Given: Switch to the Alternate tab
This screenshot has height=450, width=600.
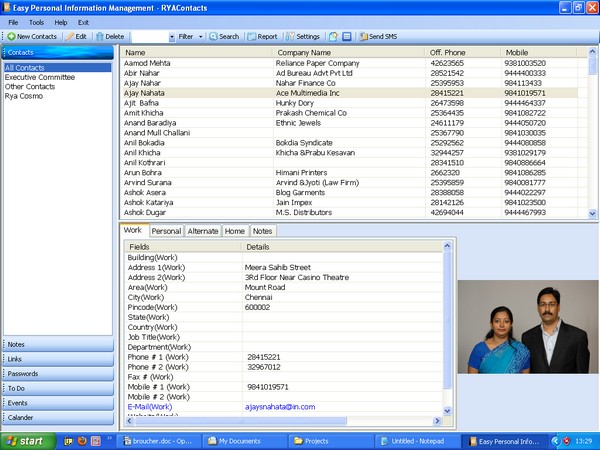Looking at the screenshot, I should click(x=203, y=231).
